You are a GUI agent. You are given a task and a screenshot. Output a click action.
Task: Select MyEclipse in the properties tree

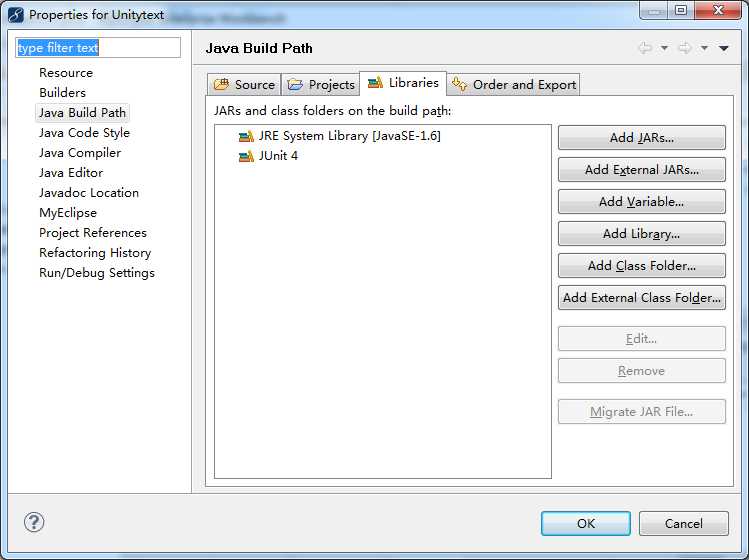[x=68, y=213]
